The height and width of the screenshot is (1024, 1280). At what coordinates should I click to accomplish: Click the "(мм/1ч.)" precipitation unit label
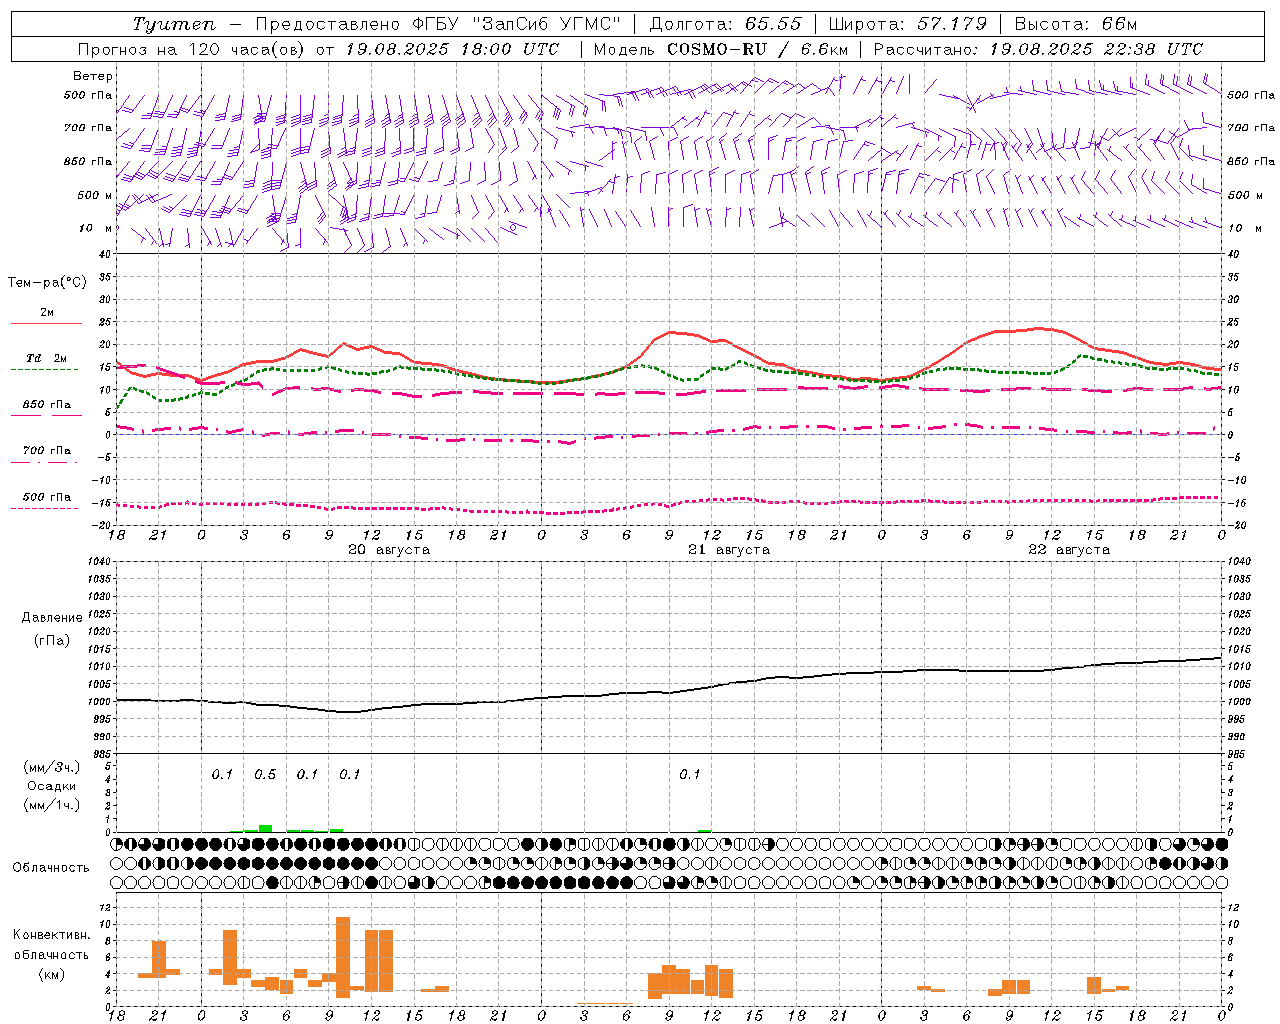point(52,805)
